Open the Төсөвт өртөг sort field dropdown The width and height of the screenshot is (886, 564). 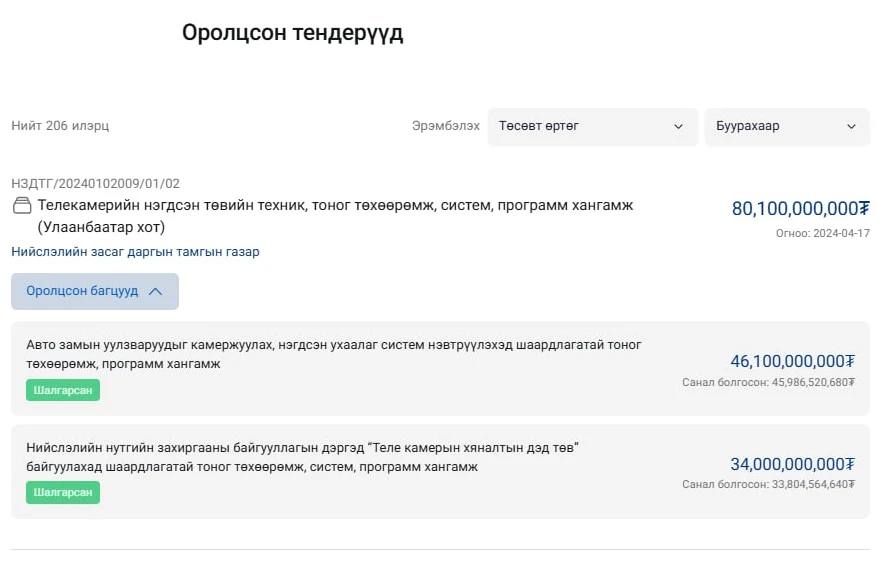pyautogui.click(x=590, y=127)
